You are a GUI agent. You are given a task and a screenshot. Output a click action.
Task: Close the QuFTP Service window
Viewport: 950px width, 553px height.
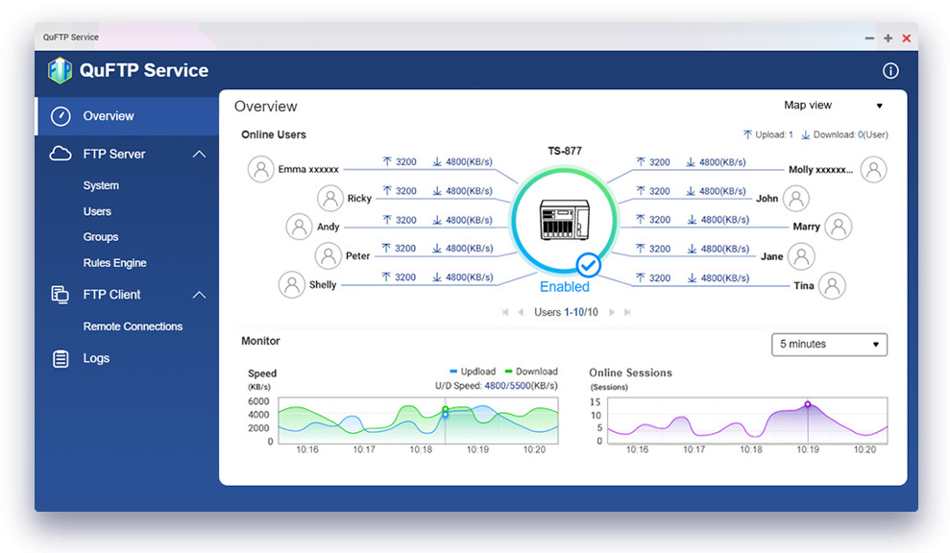pos(906,38)
